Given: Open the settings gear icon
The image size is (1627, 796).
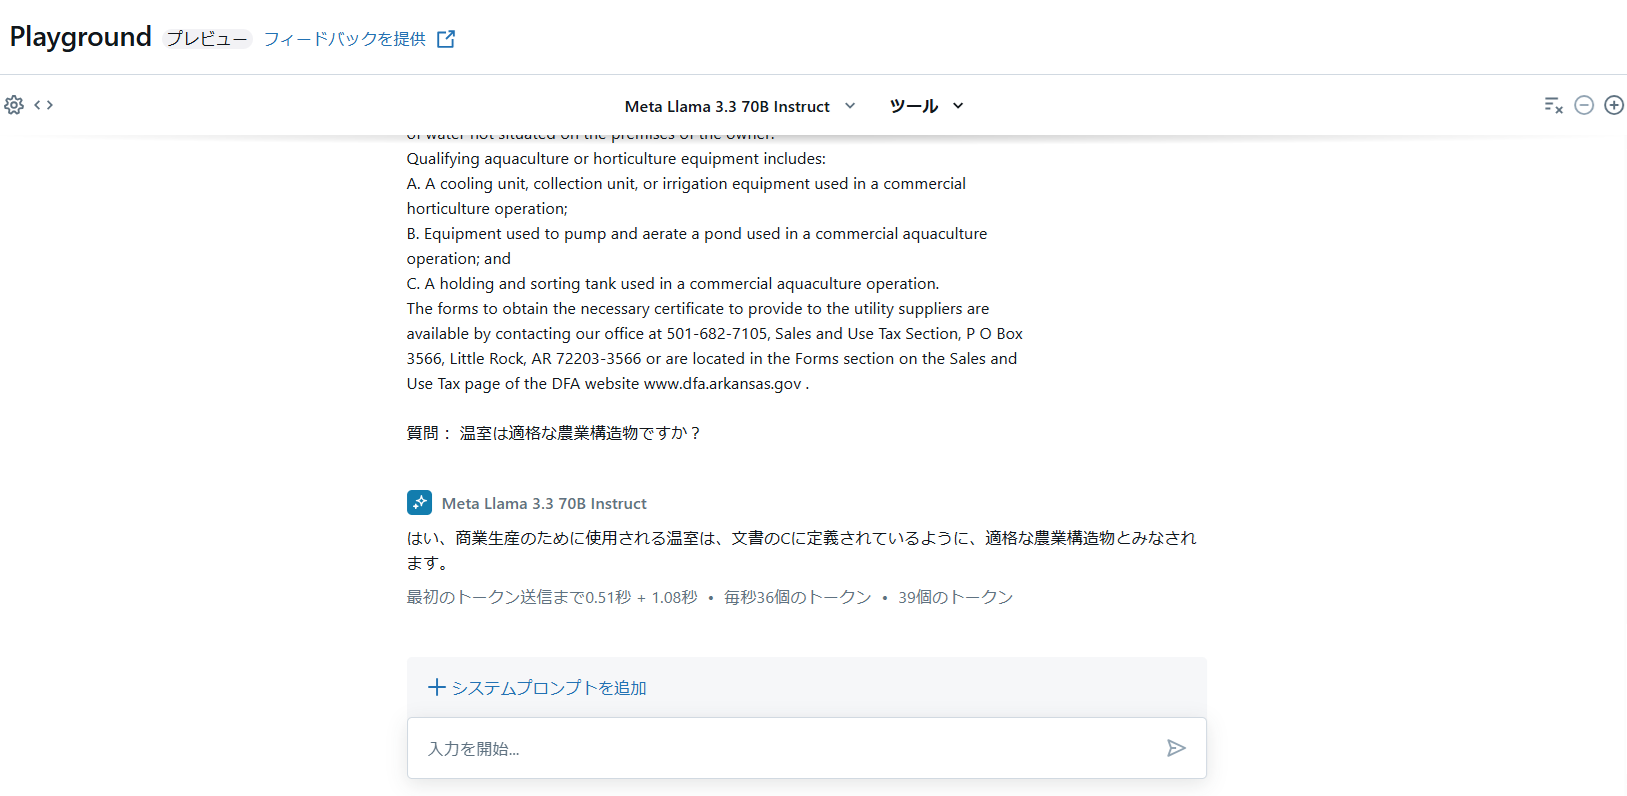Looking at the screenshot, I should (x=14, y=105).
